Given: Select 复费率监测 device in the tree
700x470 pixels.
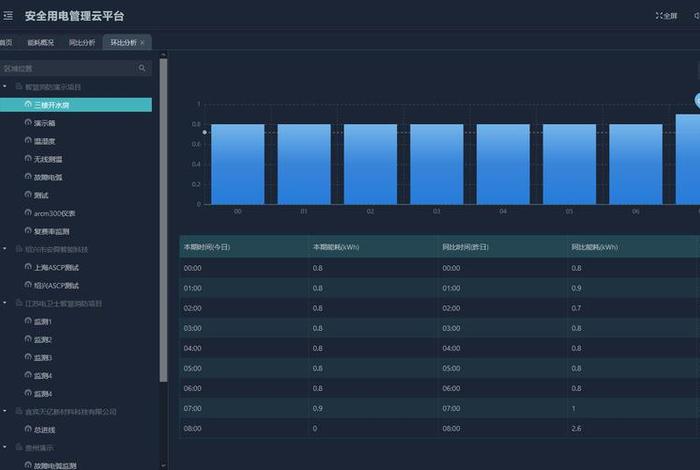Looking at the screenshot, I should (50, 231).
